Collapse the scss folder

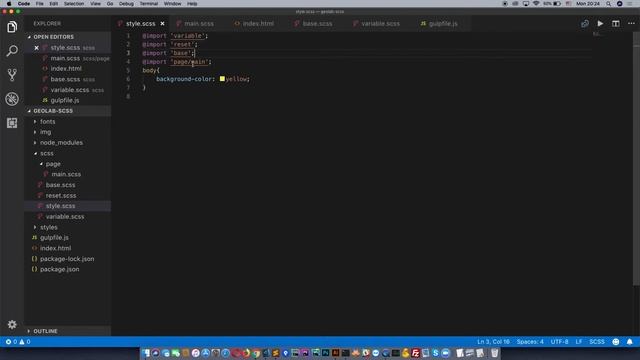click(x=47, y=153)
